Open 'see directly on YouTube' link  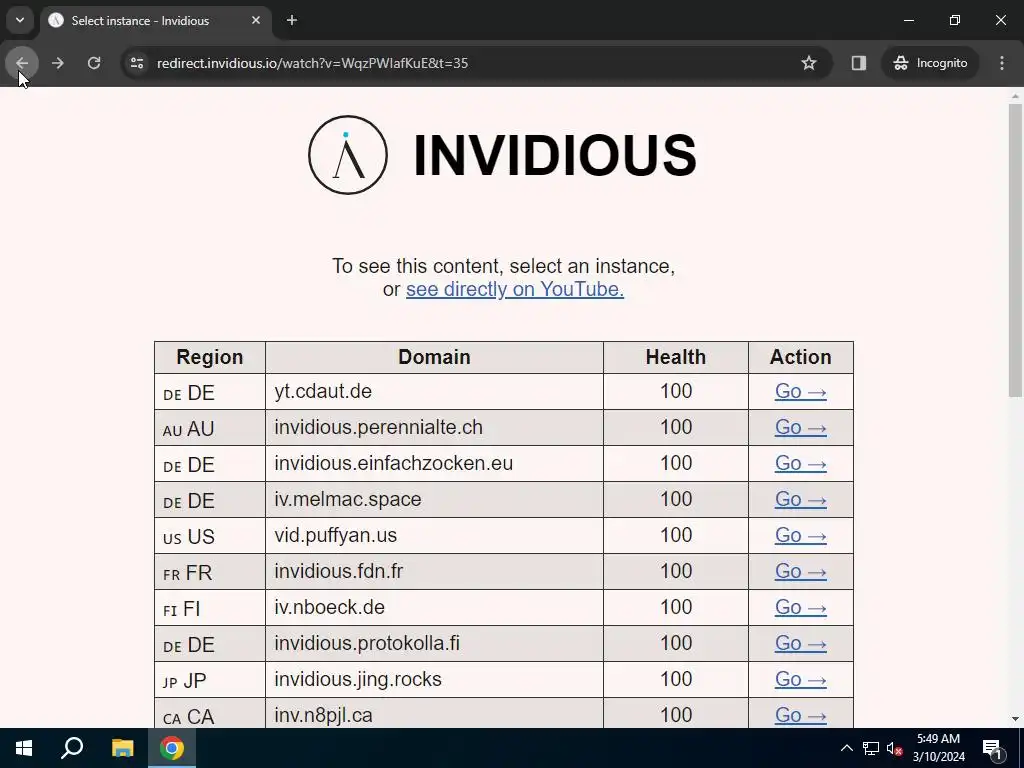point(515,289)
